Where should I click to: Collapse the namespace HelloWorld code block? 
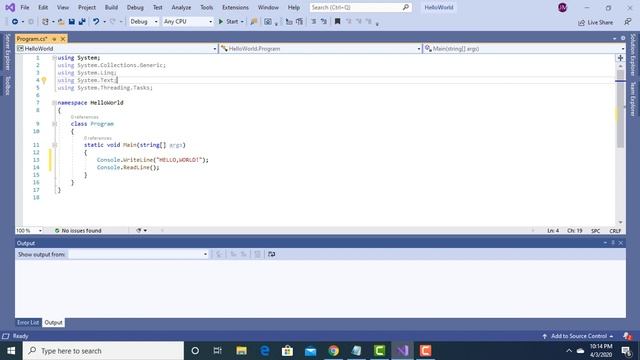pos(54,103)
